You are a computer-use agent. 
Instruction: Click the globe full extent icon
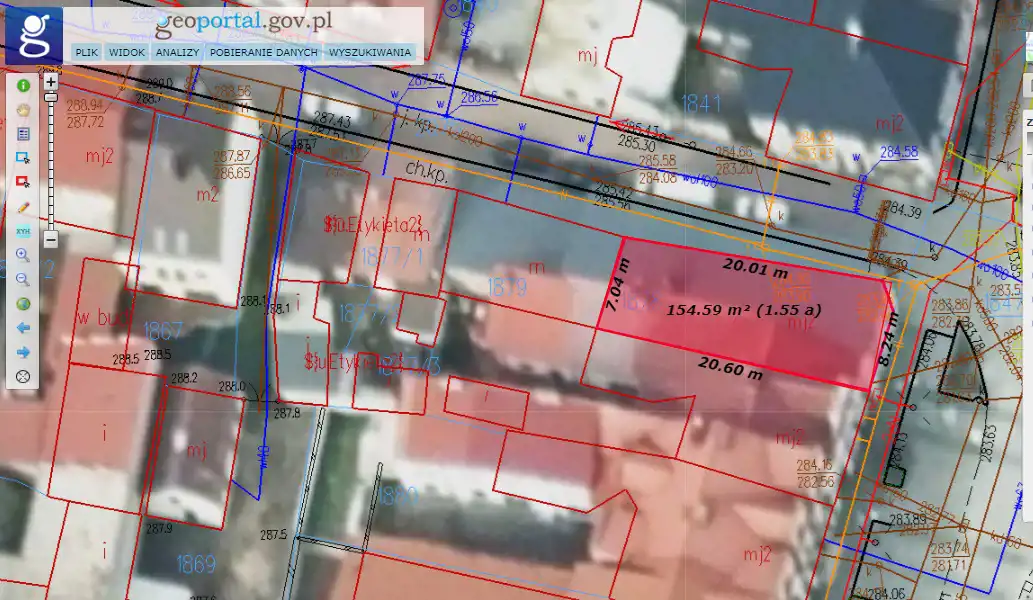23,304
